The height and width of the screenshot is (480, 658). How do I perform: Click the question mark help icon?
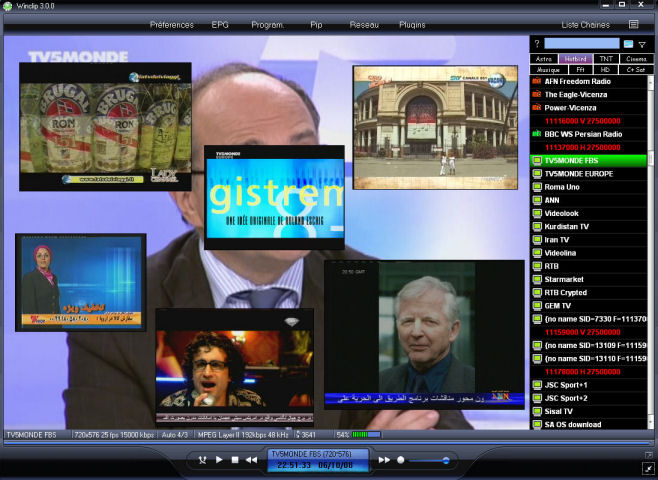coord(537,44)
